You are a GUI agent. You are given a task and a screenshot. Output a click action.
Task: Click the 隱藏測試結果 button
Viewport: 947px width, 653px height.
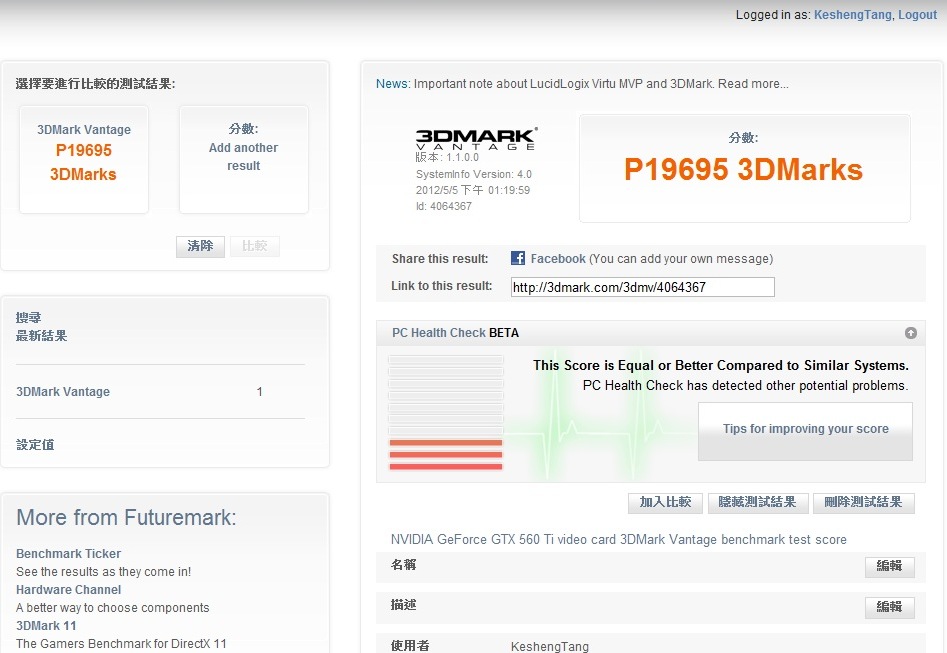pos(757,502)
